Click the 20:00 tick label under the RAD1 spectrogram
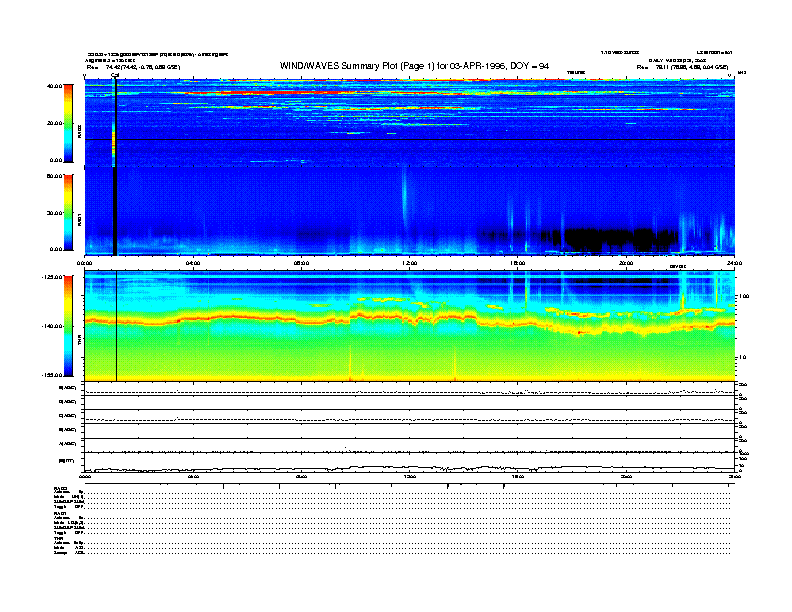 coord(626,263)
